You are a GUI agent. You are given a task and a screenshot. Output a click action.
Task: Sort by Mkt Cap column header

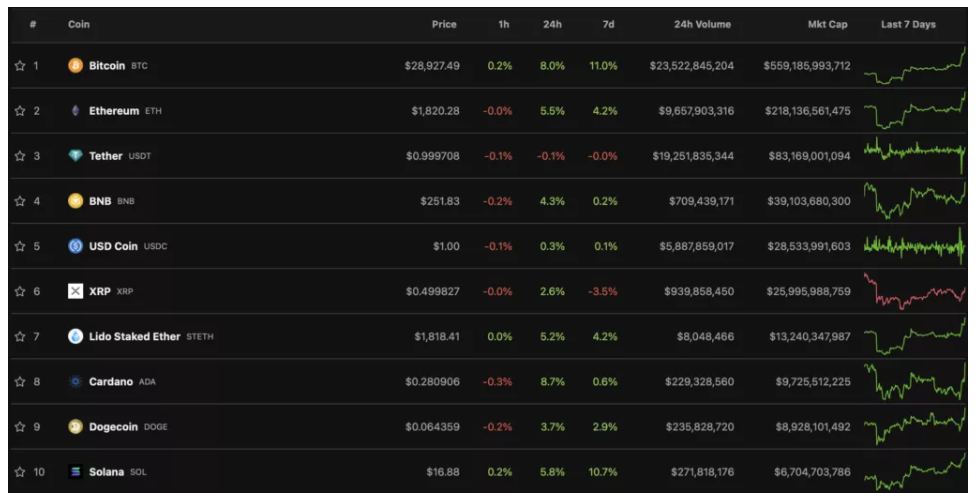tap(829, 24)
